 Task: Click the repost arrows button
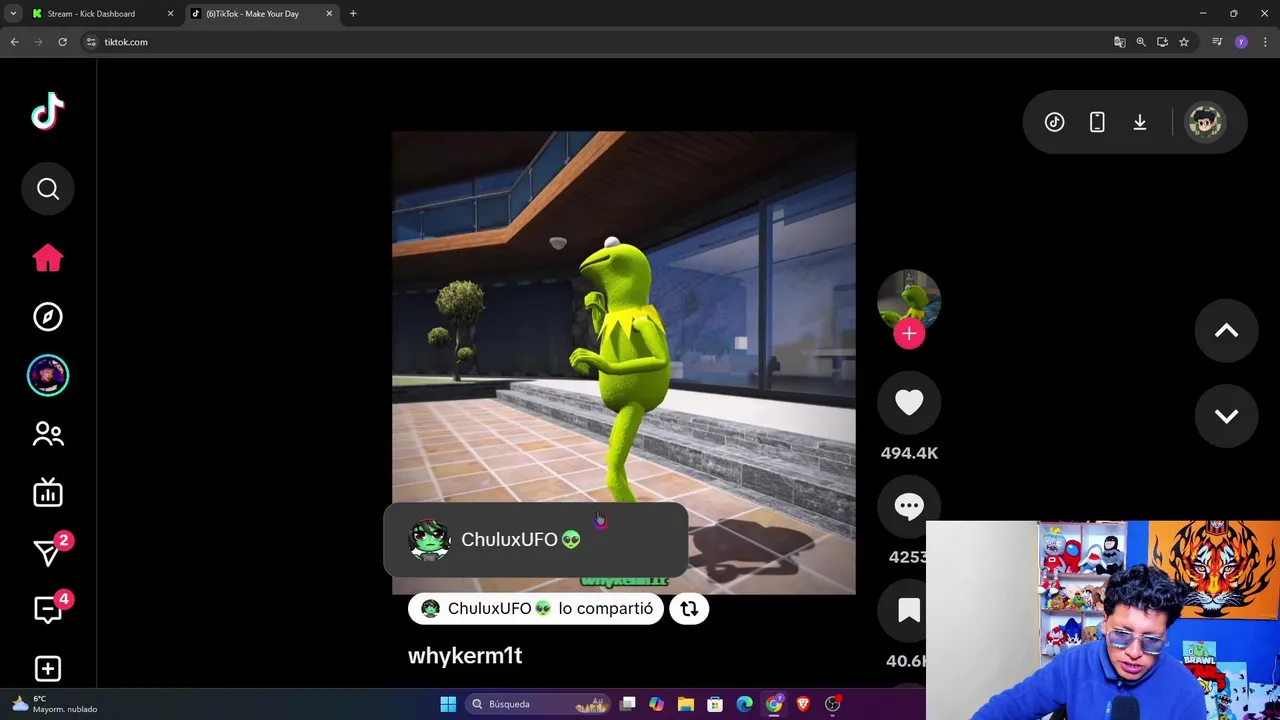tap(689, 609)
